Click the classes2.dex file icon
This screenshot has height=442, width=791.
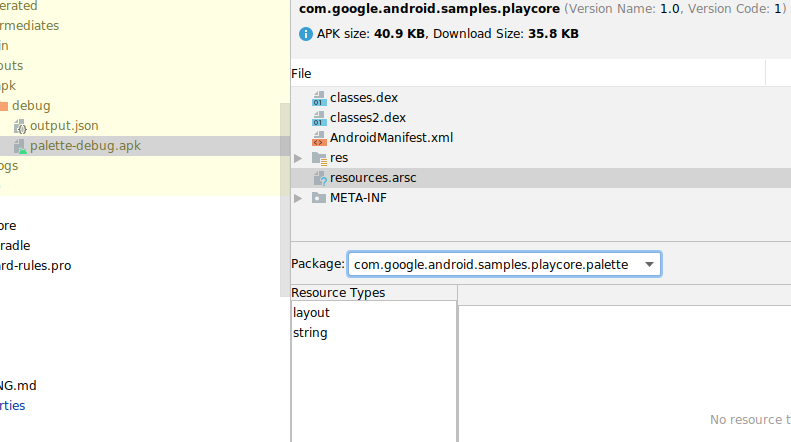coord(319,118)
